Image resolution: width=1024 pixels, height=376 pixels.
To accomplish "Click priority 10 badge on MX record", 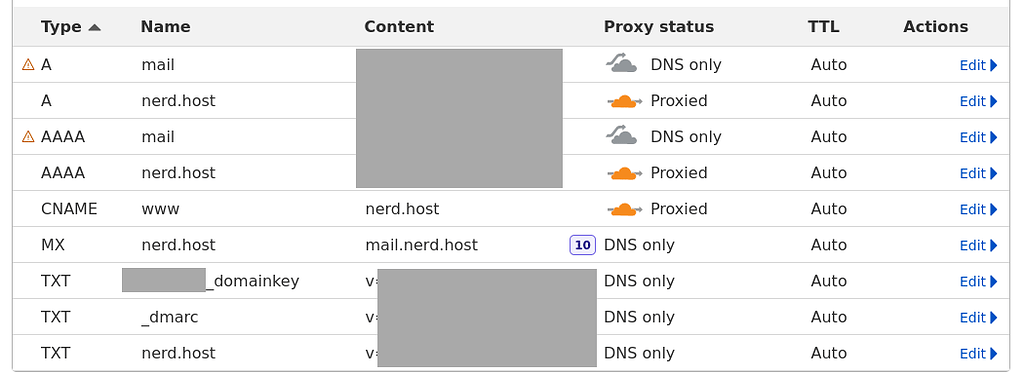I will pyautogui.click(x=583, y=245).
